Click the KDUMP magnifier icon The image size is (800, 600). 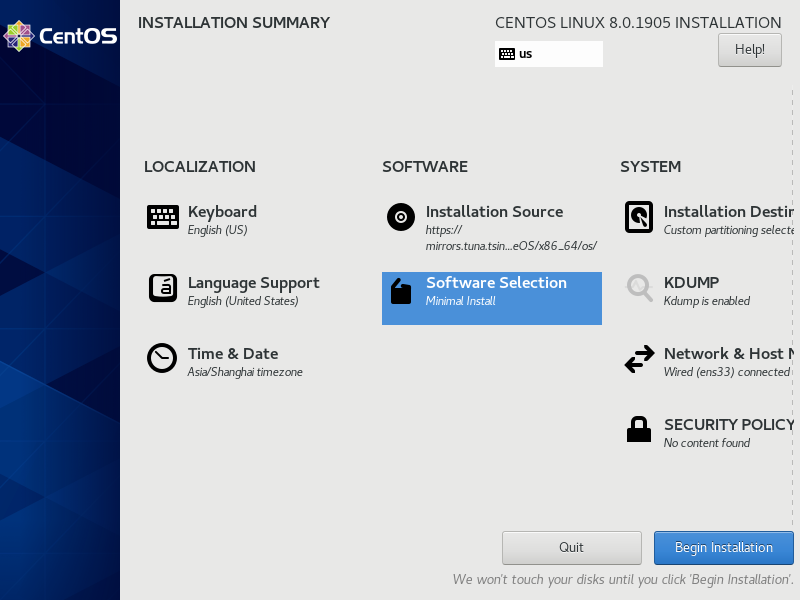(x=640, y=288)
